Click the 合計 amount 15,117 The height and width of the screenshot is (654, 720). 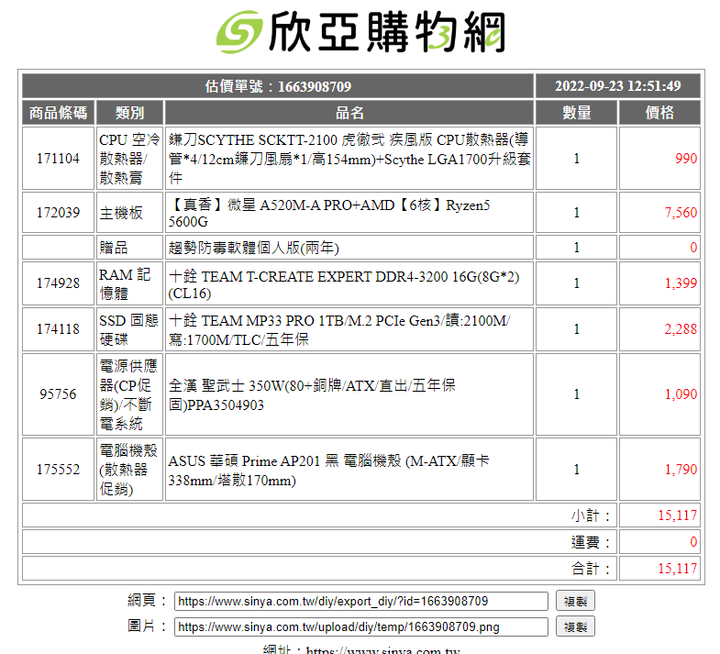(677, 569)
